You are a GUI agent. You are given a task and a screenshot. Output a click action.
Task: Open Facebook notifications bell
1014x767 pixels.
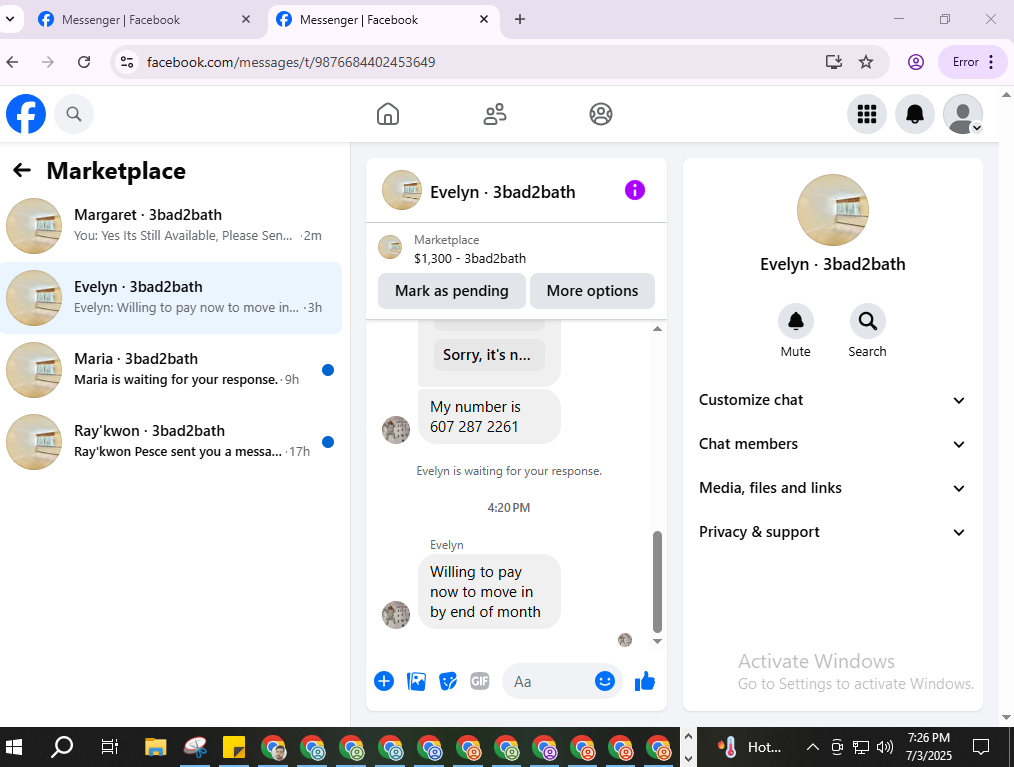[914, 114]
